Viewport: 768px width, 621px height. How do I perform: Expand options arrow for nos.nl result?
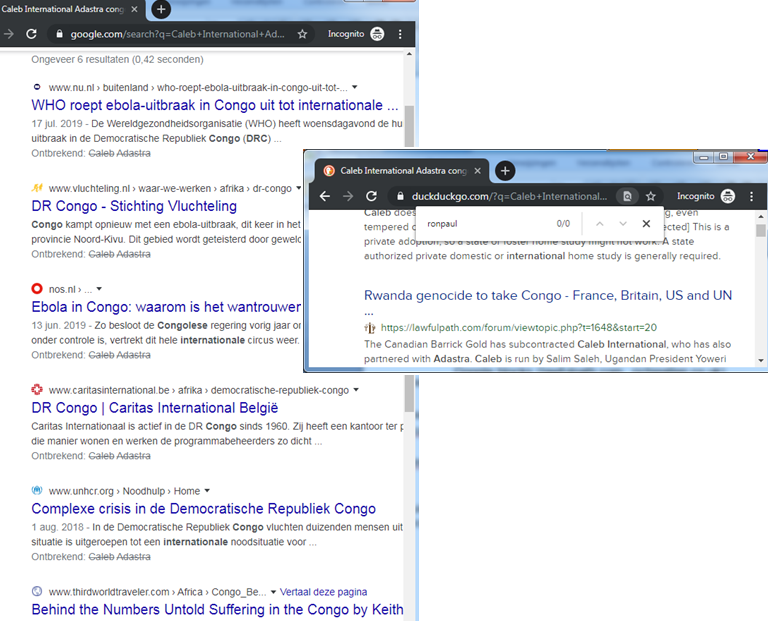pos(99,289)
